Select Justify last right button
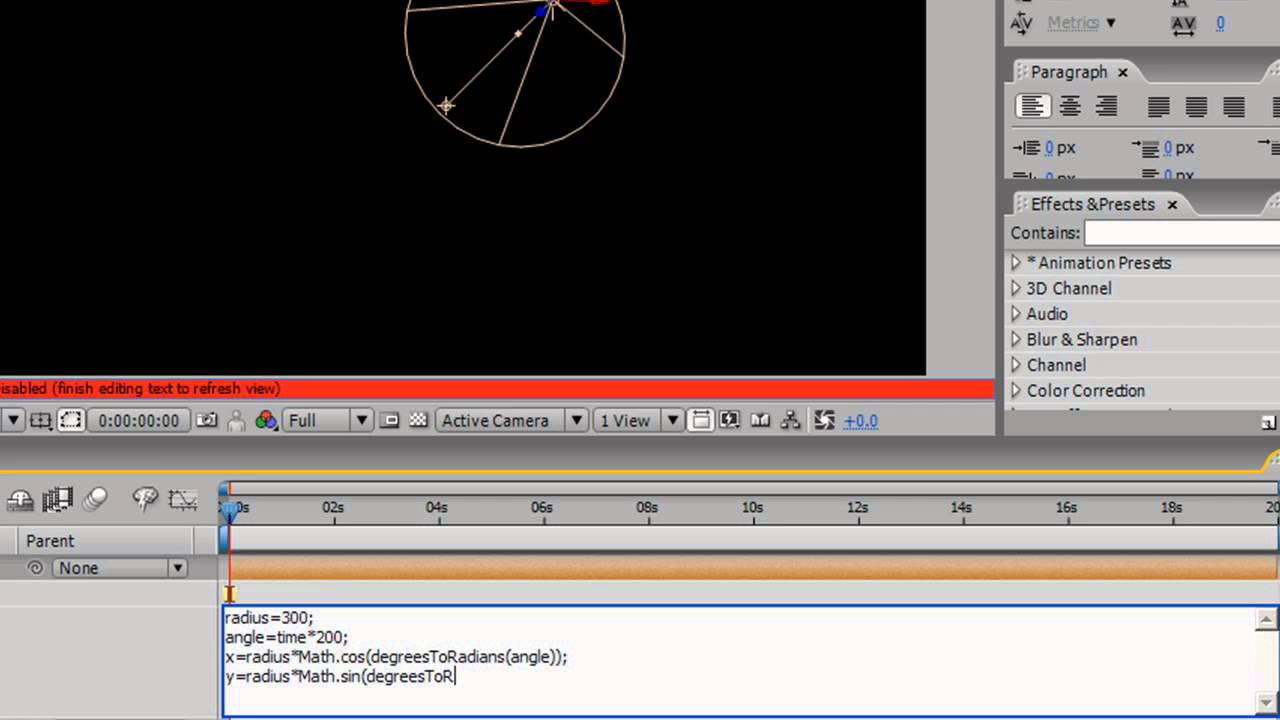 pos(1234,106)
